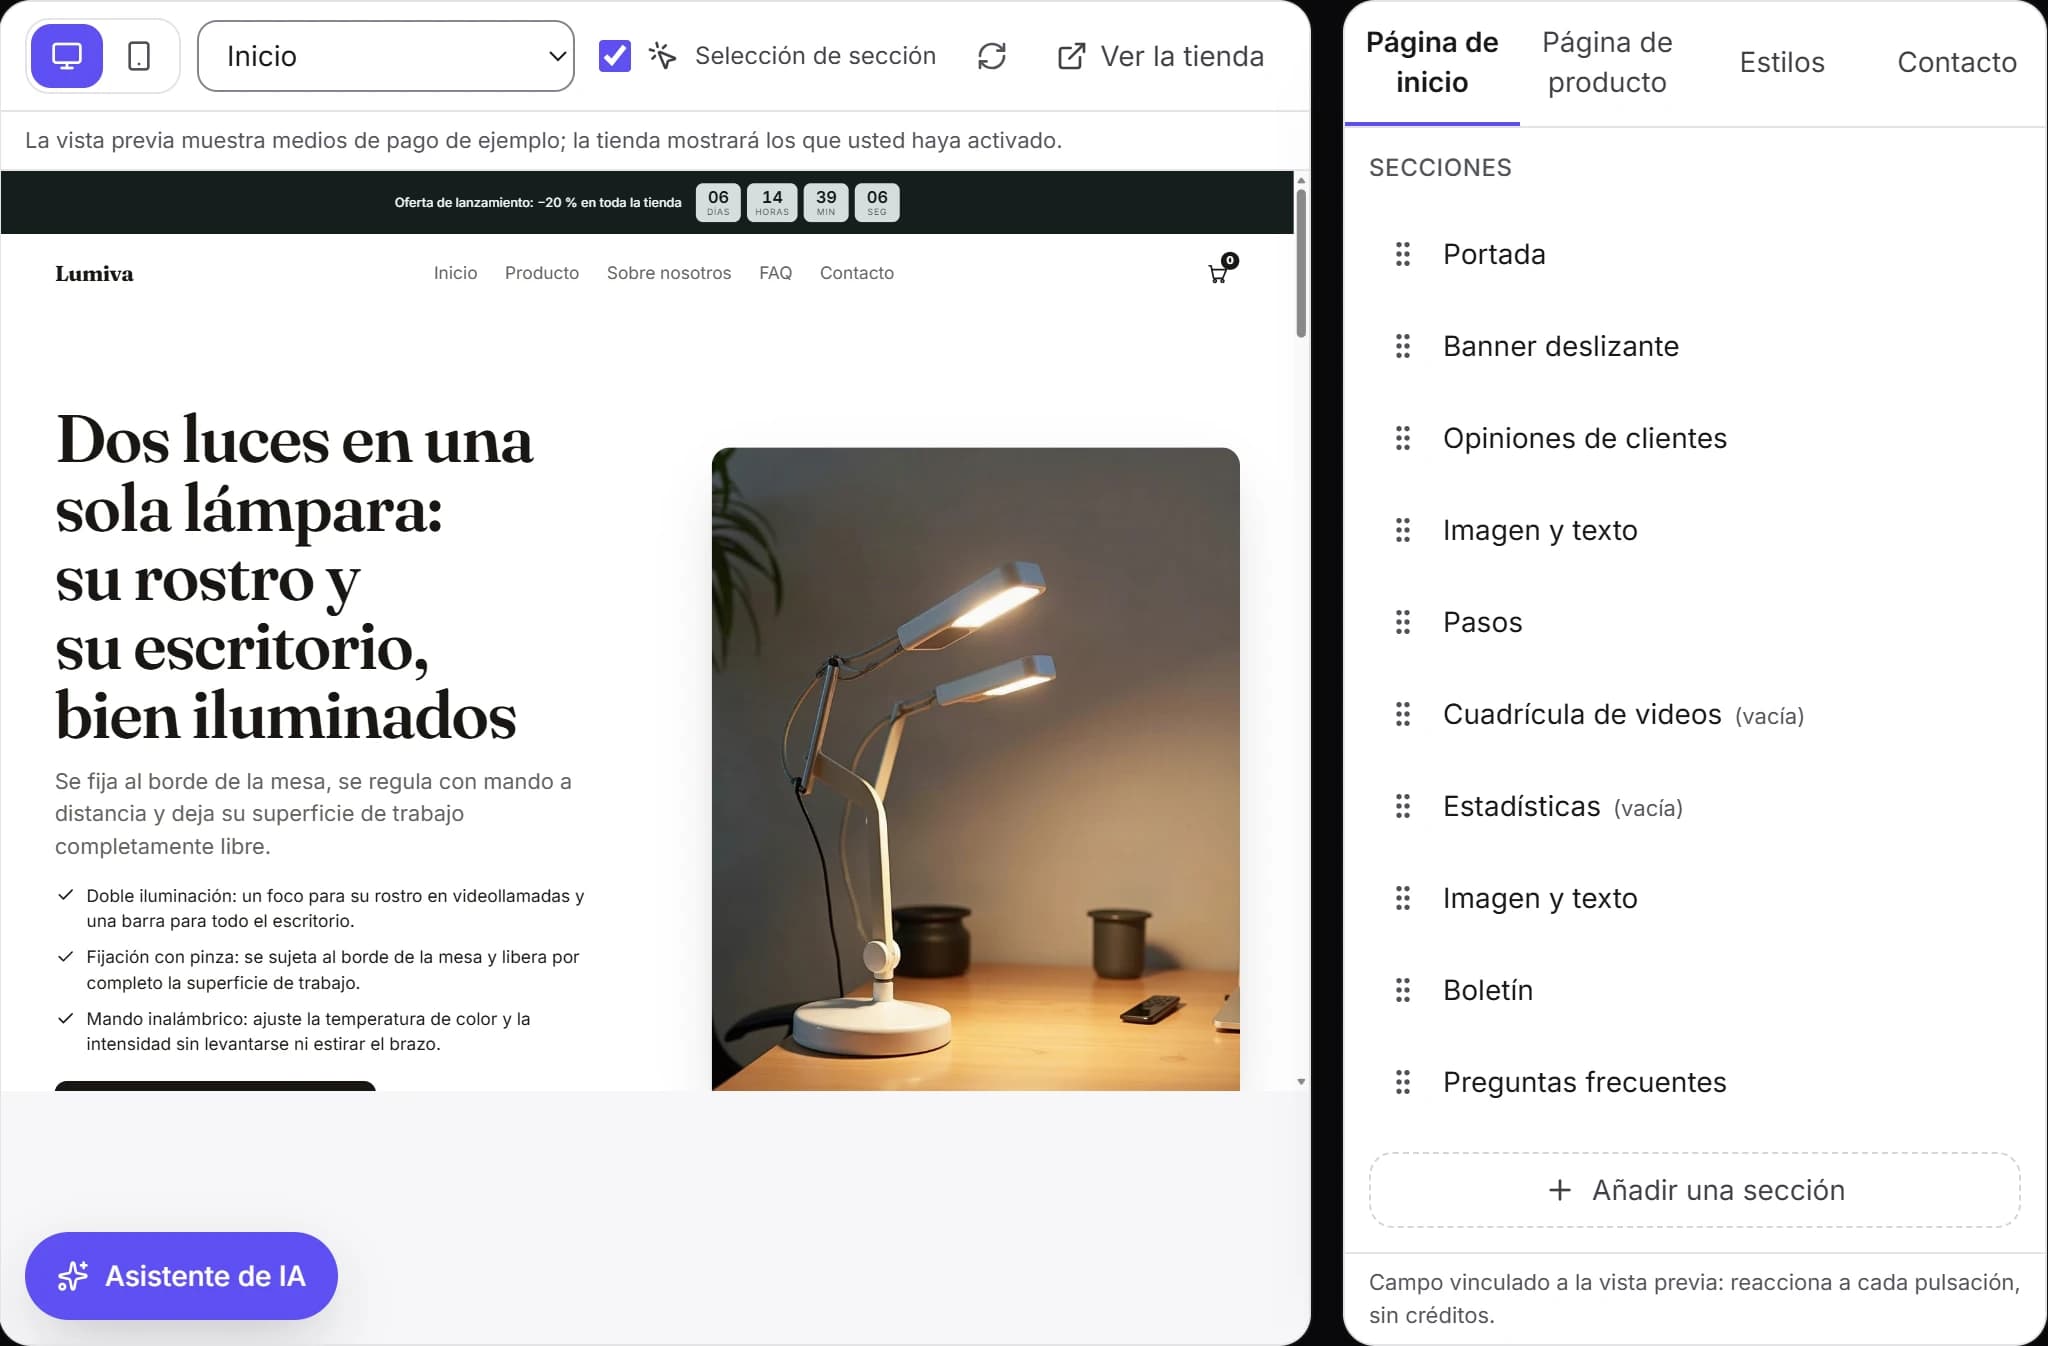Click the Mando inalámbrico bullet text
2048x1346 pixels.
(x=308, y=1031)
